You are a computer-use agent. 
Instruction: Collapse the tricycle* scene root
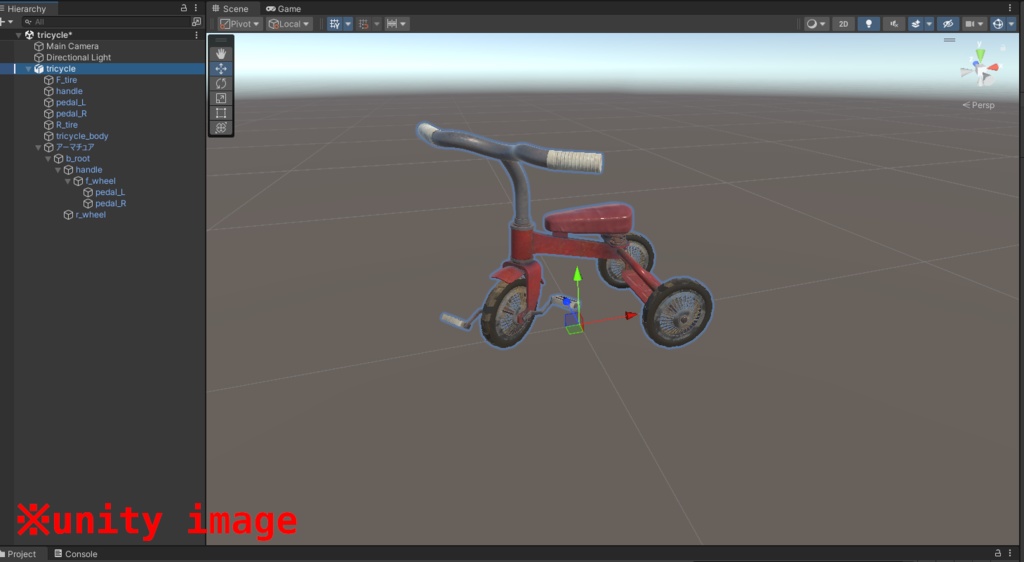18,35
